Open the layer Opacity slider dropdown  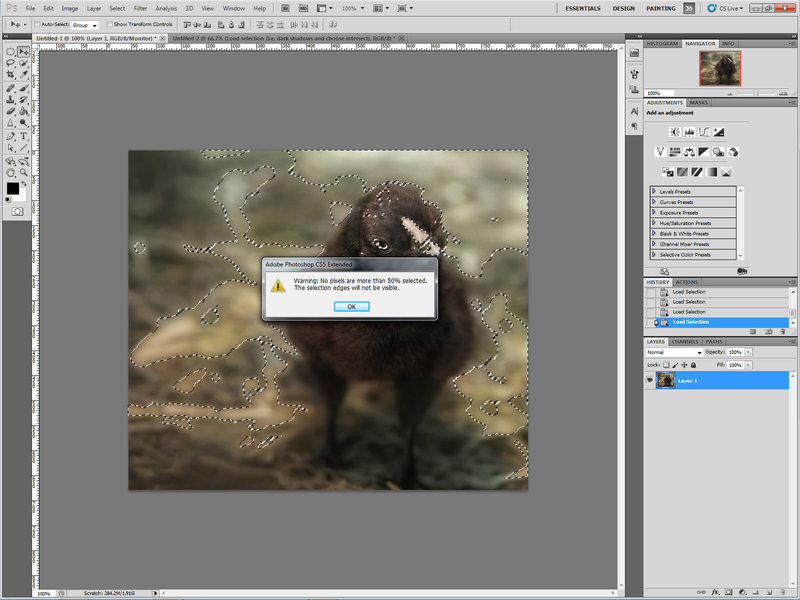pos(748,352)
